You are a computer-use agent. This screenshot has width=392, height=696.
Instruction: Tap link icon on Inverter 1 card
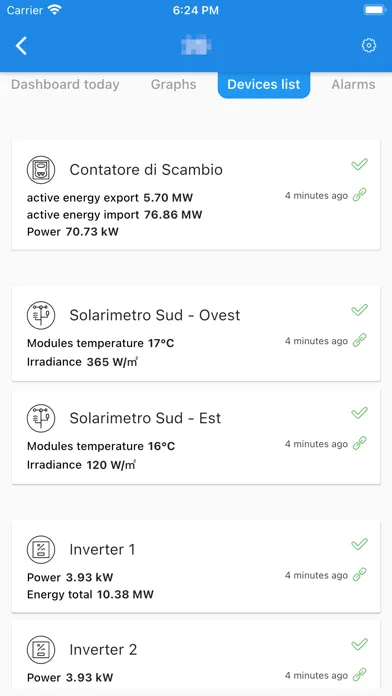[x=359, y=575]
